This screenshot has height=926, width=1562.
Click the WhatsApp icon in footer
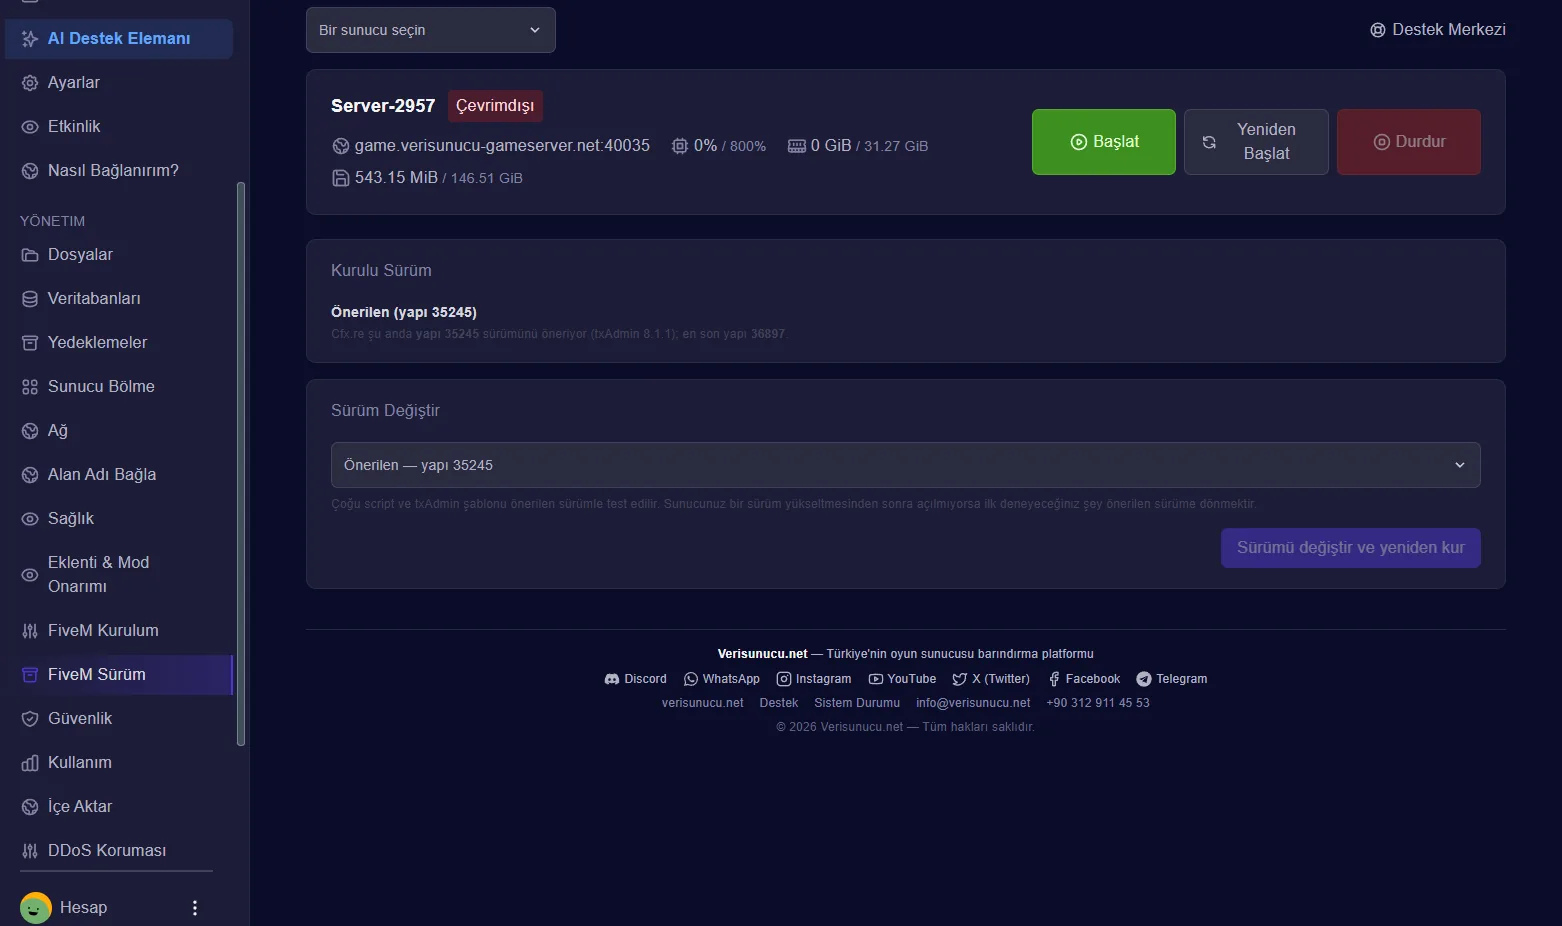coord(690,679)
